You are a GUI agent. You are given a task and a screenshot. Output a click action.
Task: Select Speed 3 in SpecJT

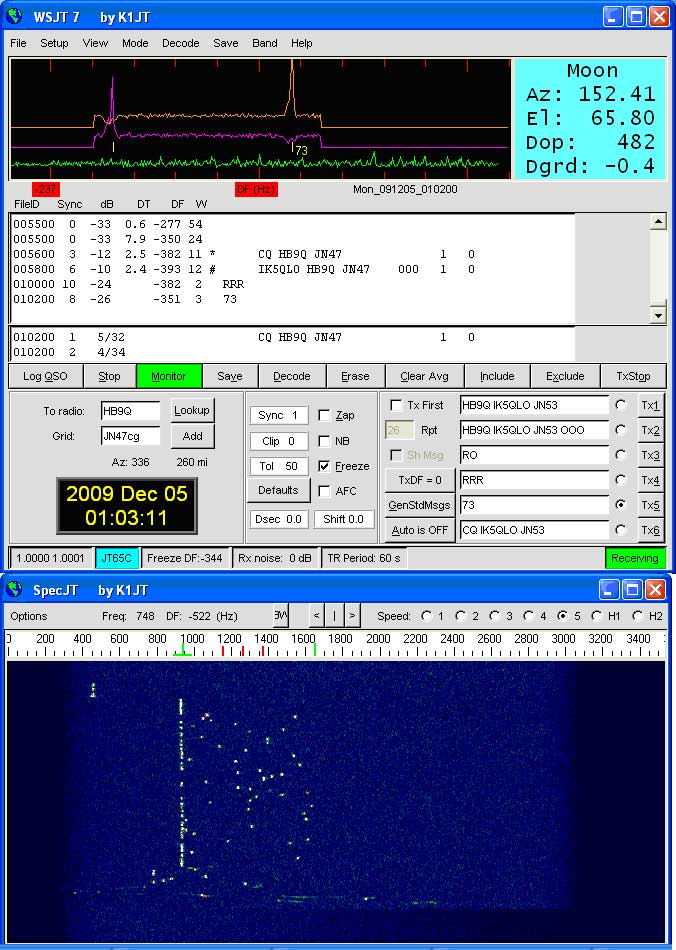(x=494, y=616)
